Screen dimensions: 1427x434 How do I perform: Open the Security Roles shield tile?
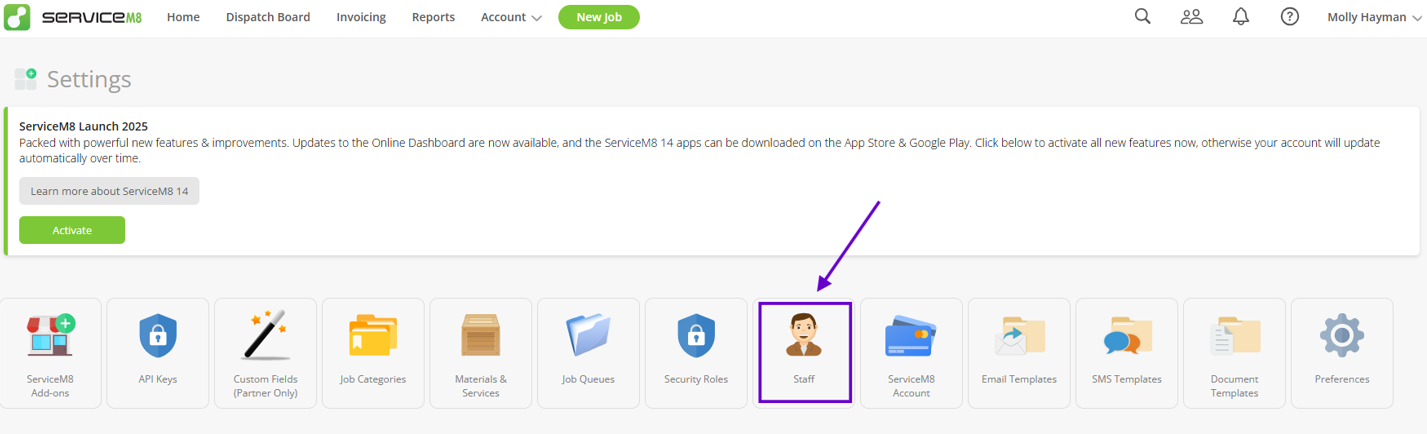click(x=696, y=353)
